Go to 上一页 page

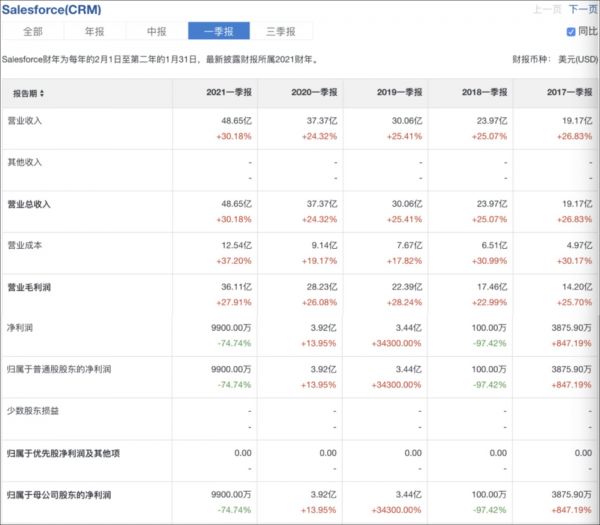pos(547,9)
